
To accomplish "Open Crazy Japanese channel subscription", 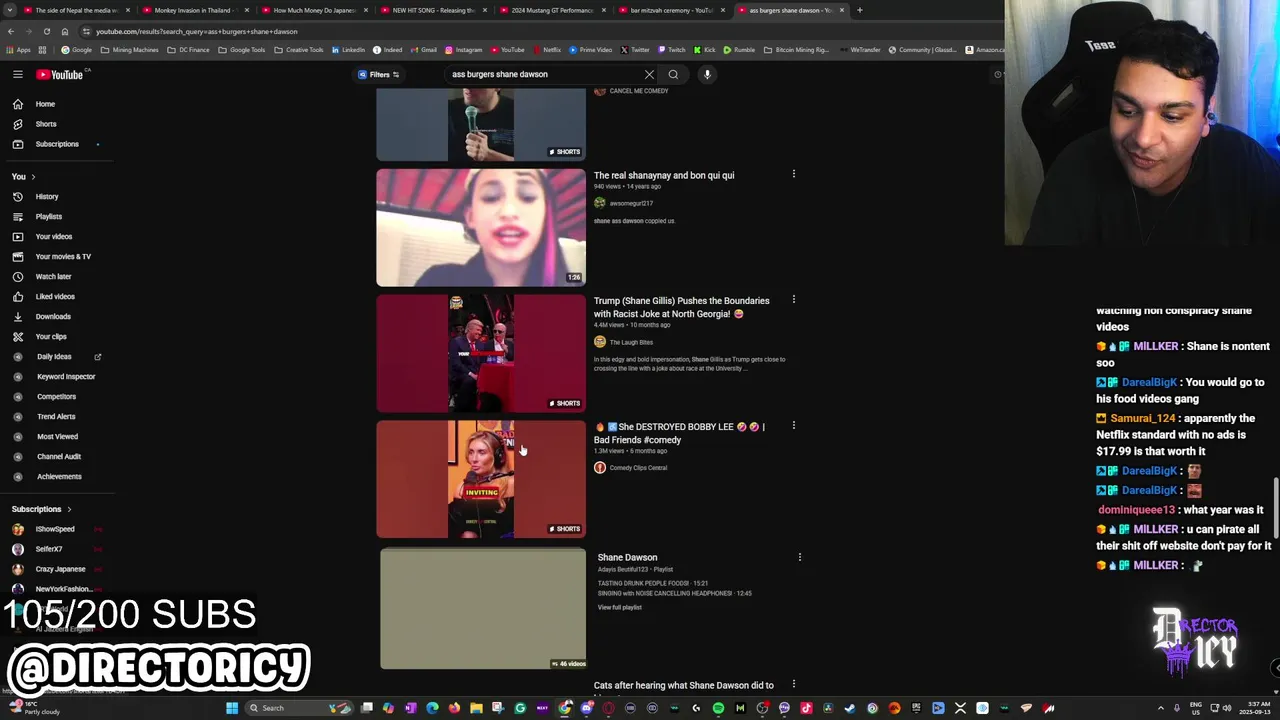I will 60,569.
